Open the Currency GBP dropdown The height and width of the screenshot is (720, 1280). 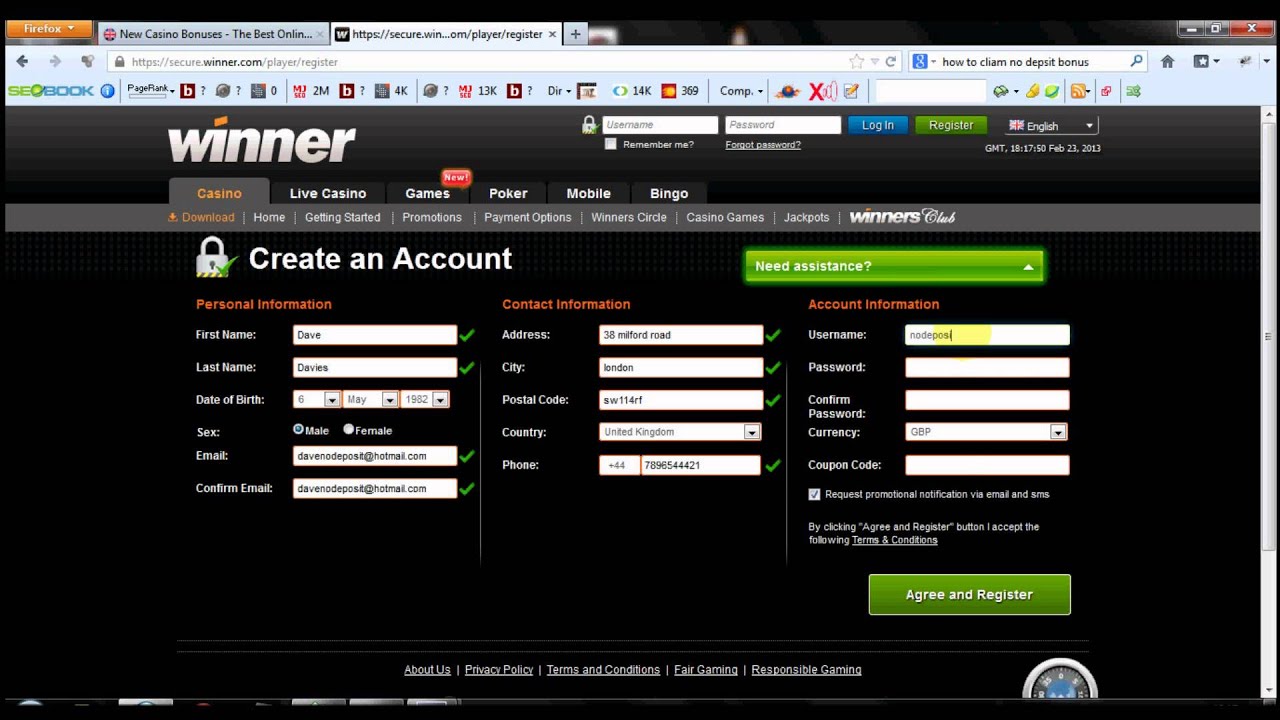986,432
